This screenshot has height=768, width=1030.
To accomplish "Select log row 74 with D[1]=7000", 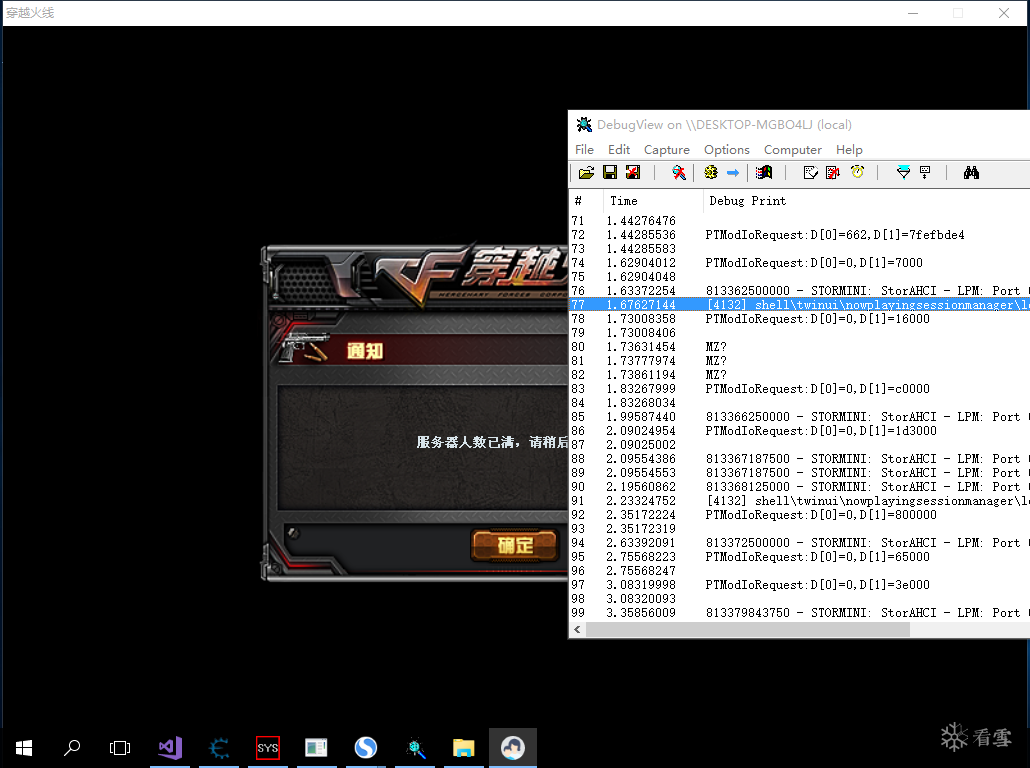I will pos(799,263).
